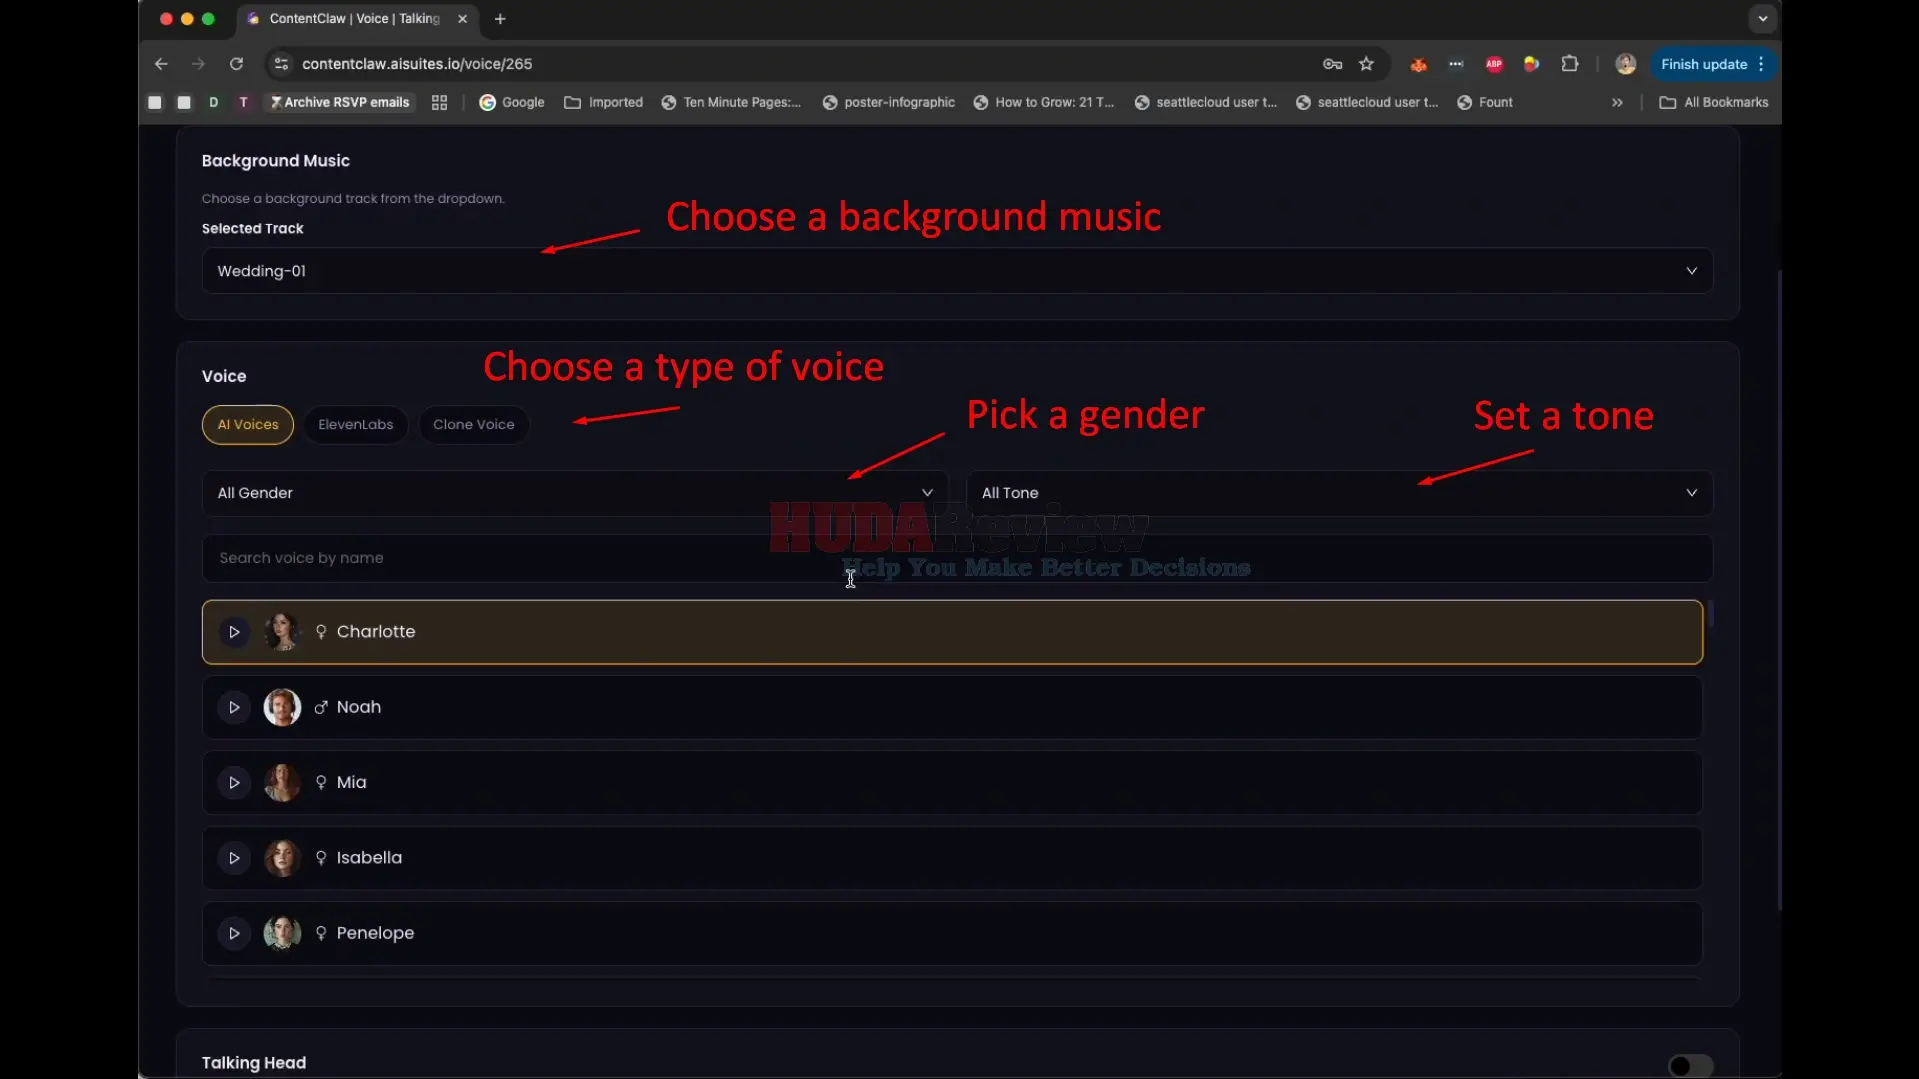1919x1079 pixels.
Task: Open a new browser tab
Action: pos(500,19)
